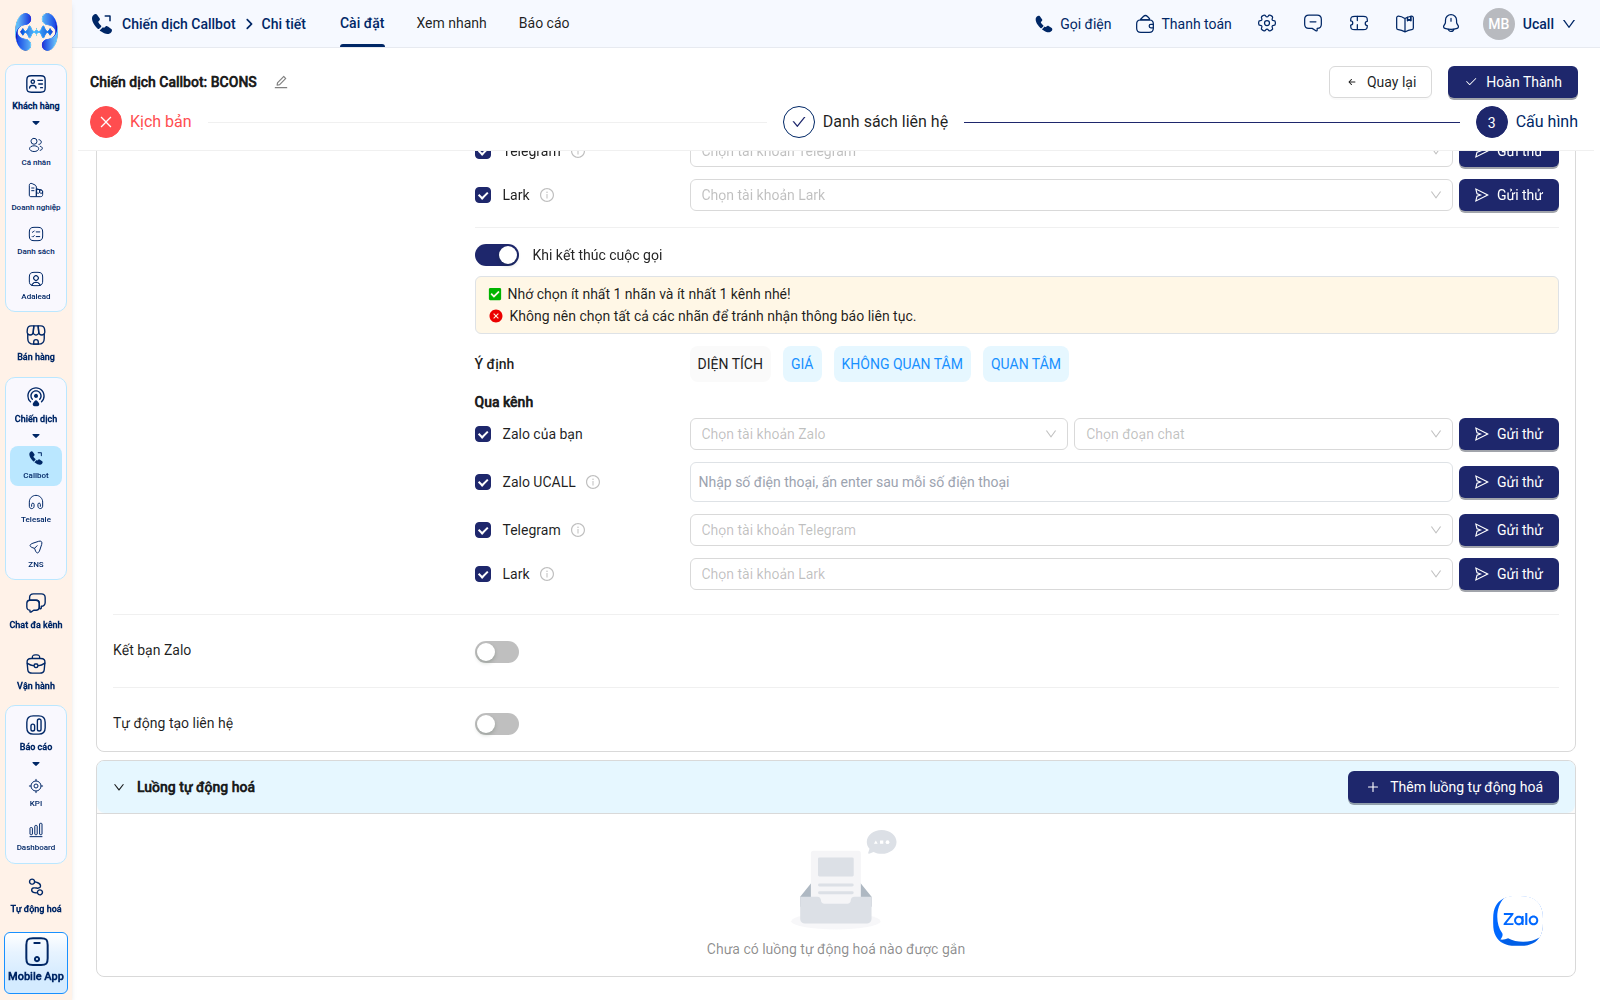Viewport: 1600px width, 1000px height.
Task: Open Chi tiết breadcrumb tab
Action: pos(284,24)
